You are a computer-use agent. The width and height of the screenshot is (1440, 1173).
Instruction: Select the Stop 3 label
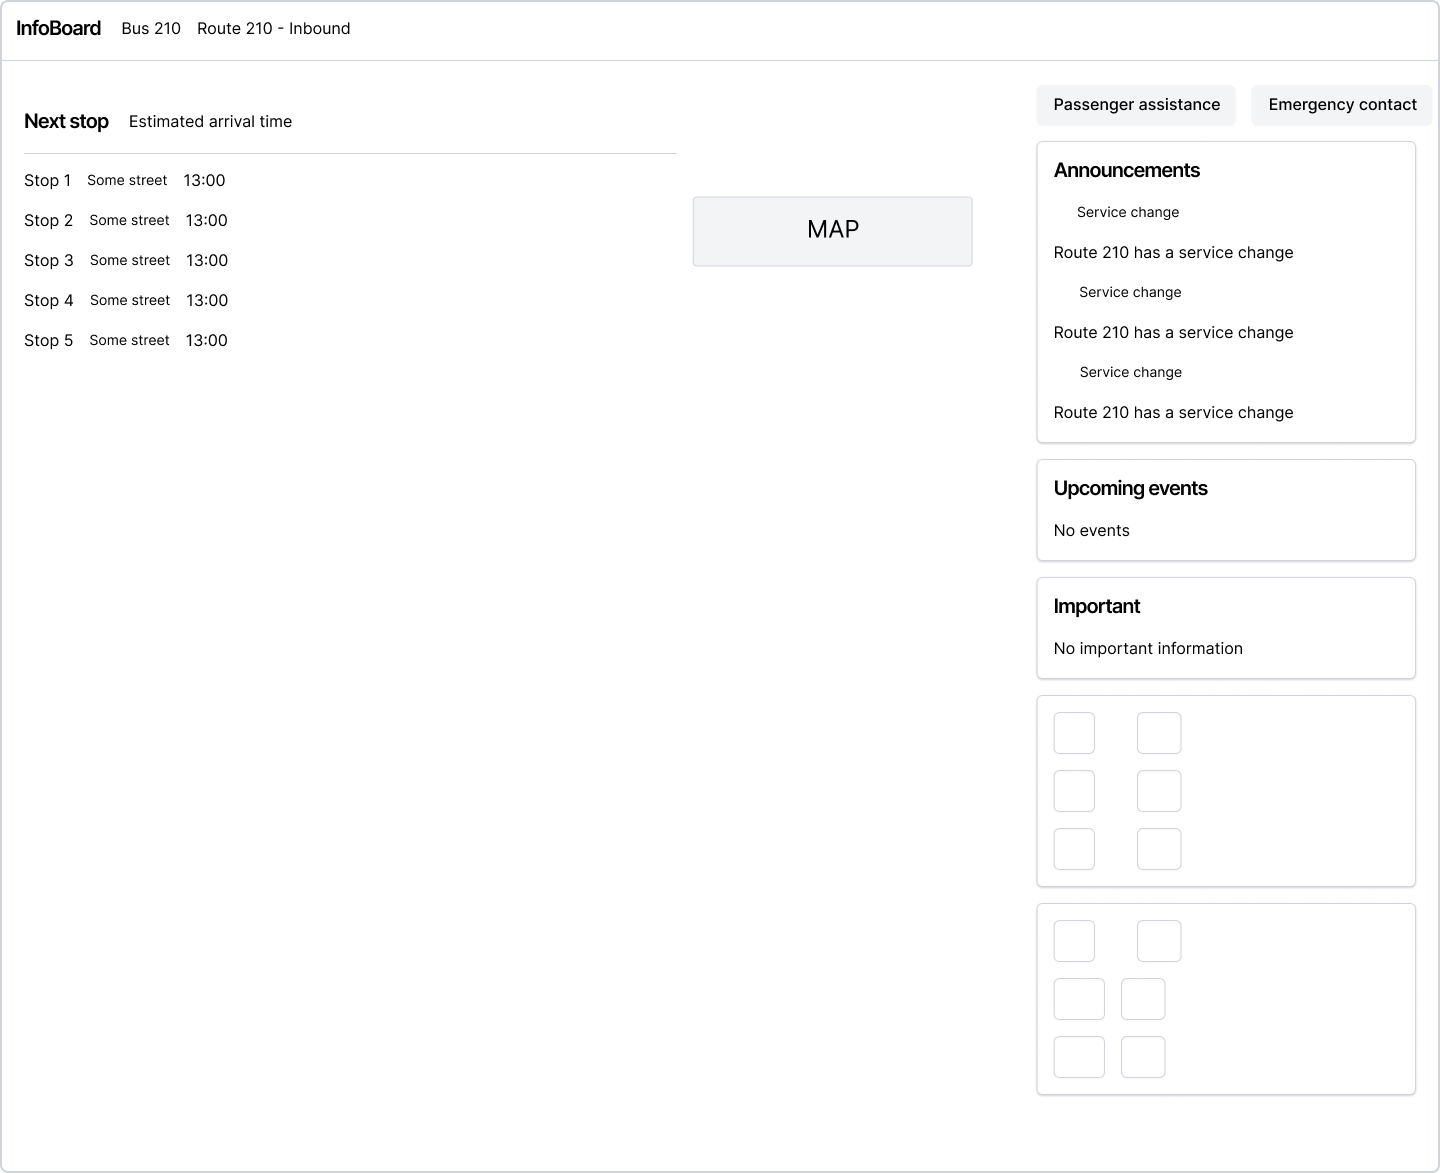[49, 260]
